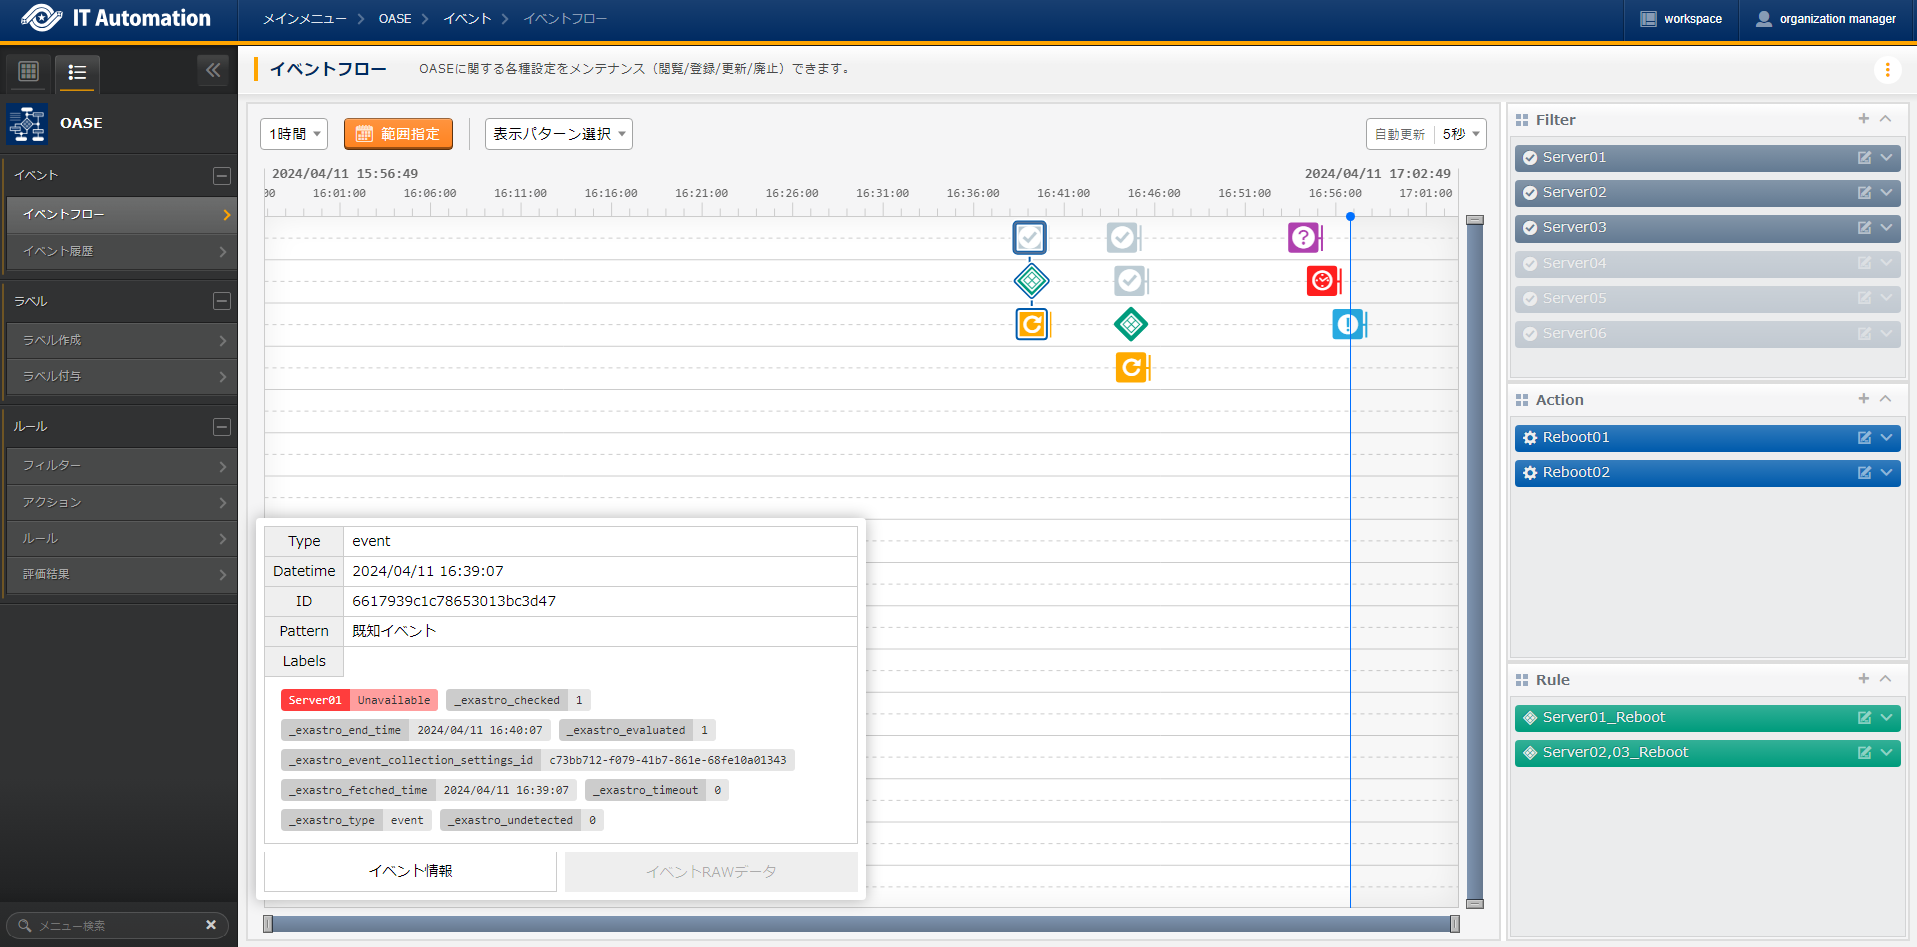The height and width of the screenshot is (947, 1917).
Task: Open the 1時間 time range dropdown
Action: (x=294, y=134)
